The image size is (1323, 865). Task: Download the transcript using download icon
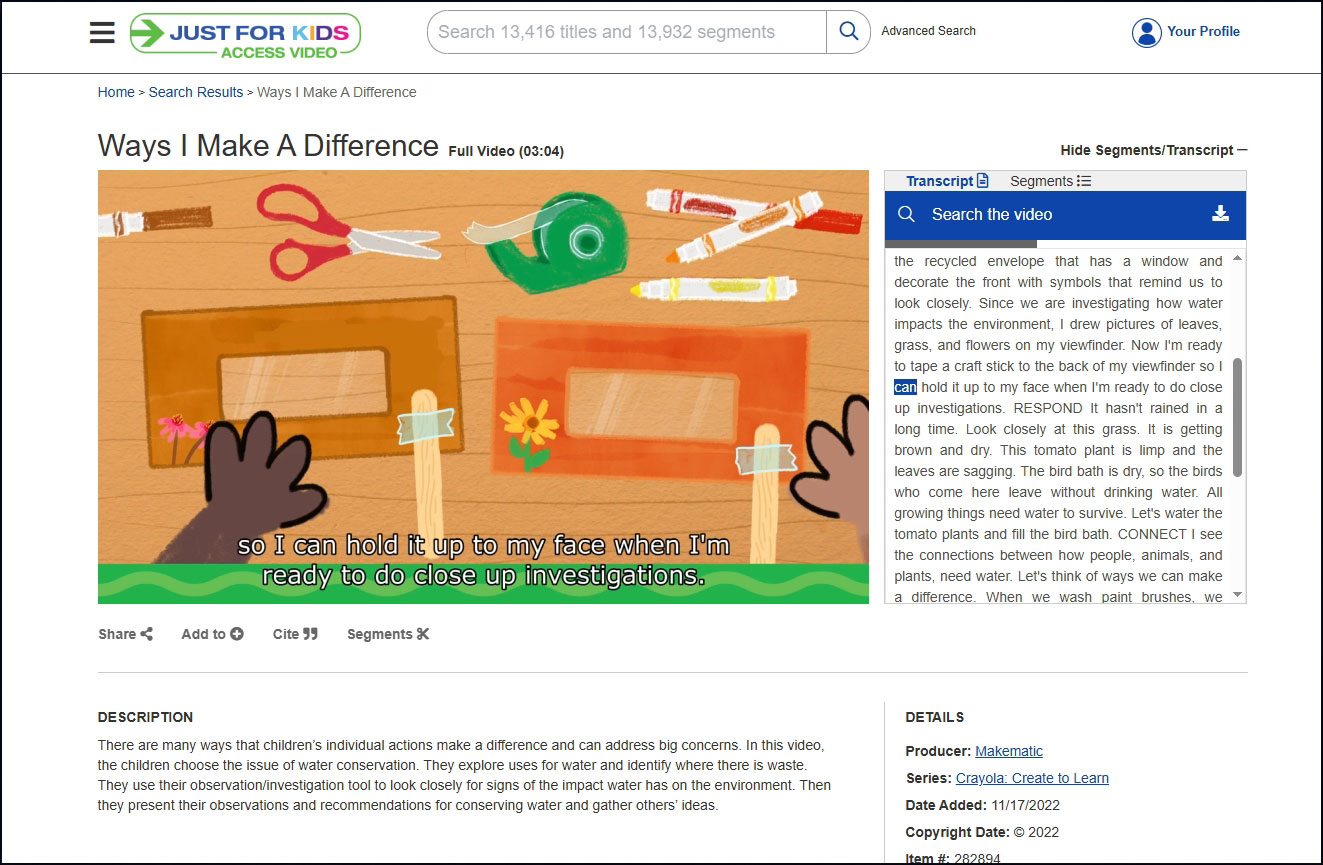coord(1220,214)
